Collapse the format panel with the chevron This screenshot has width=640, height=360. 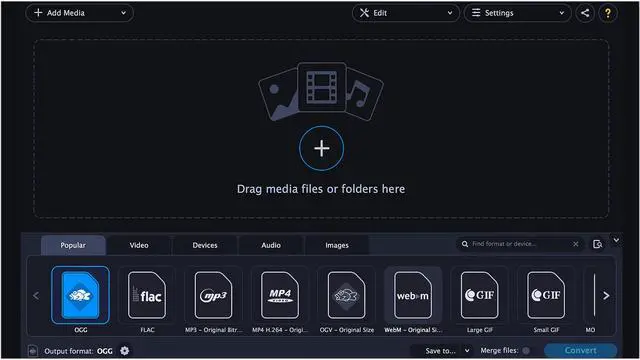pyautogui.click(x=617, y=240)
